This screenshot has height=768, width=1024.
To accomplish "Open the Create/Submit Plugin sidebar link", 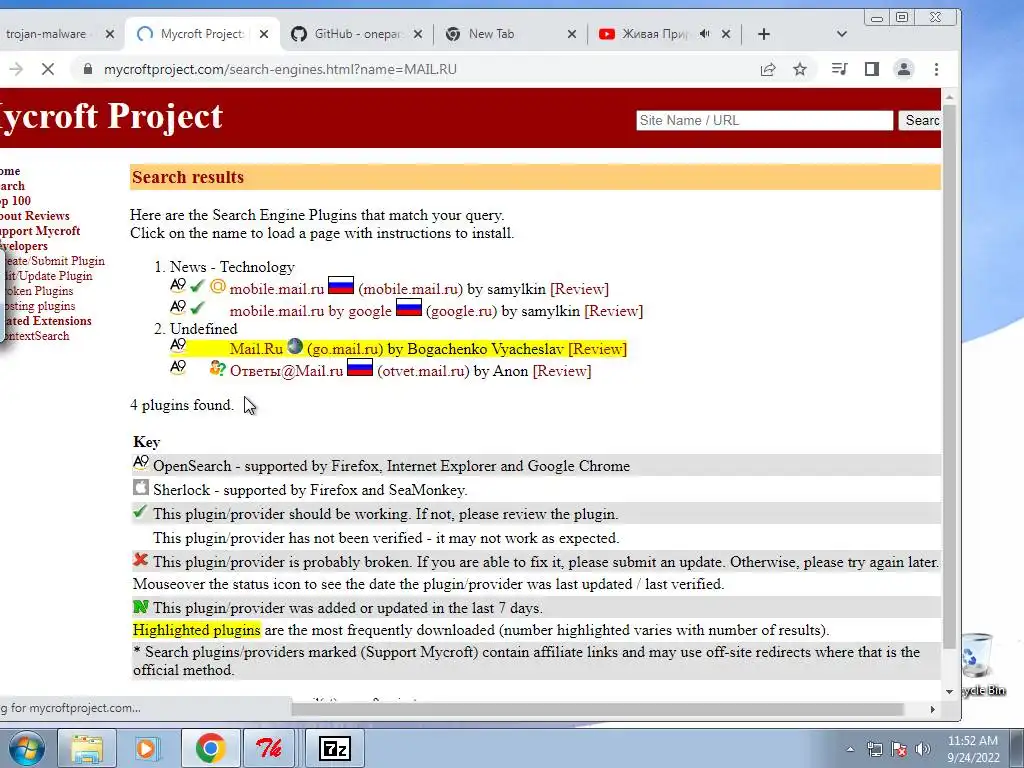I will pos(54,261).
